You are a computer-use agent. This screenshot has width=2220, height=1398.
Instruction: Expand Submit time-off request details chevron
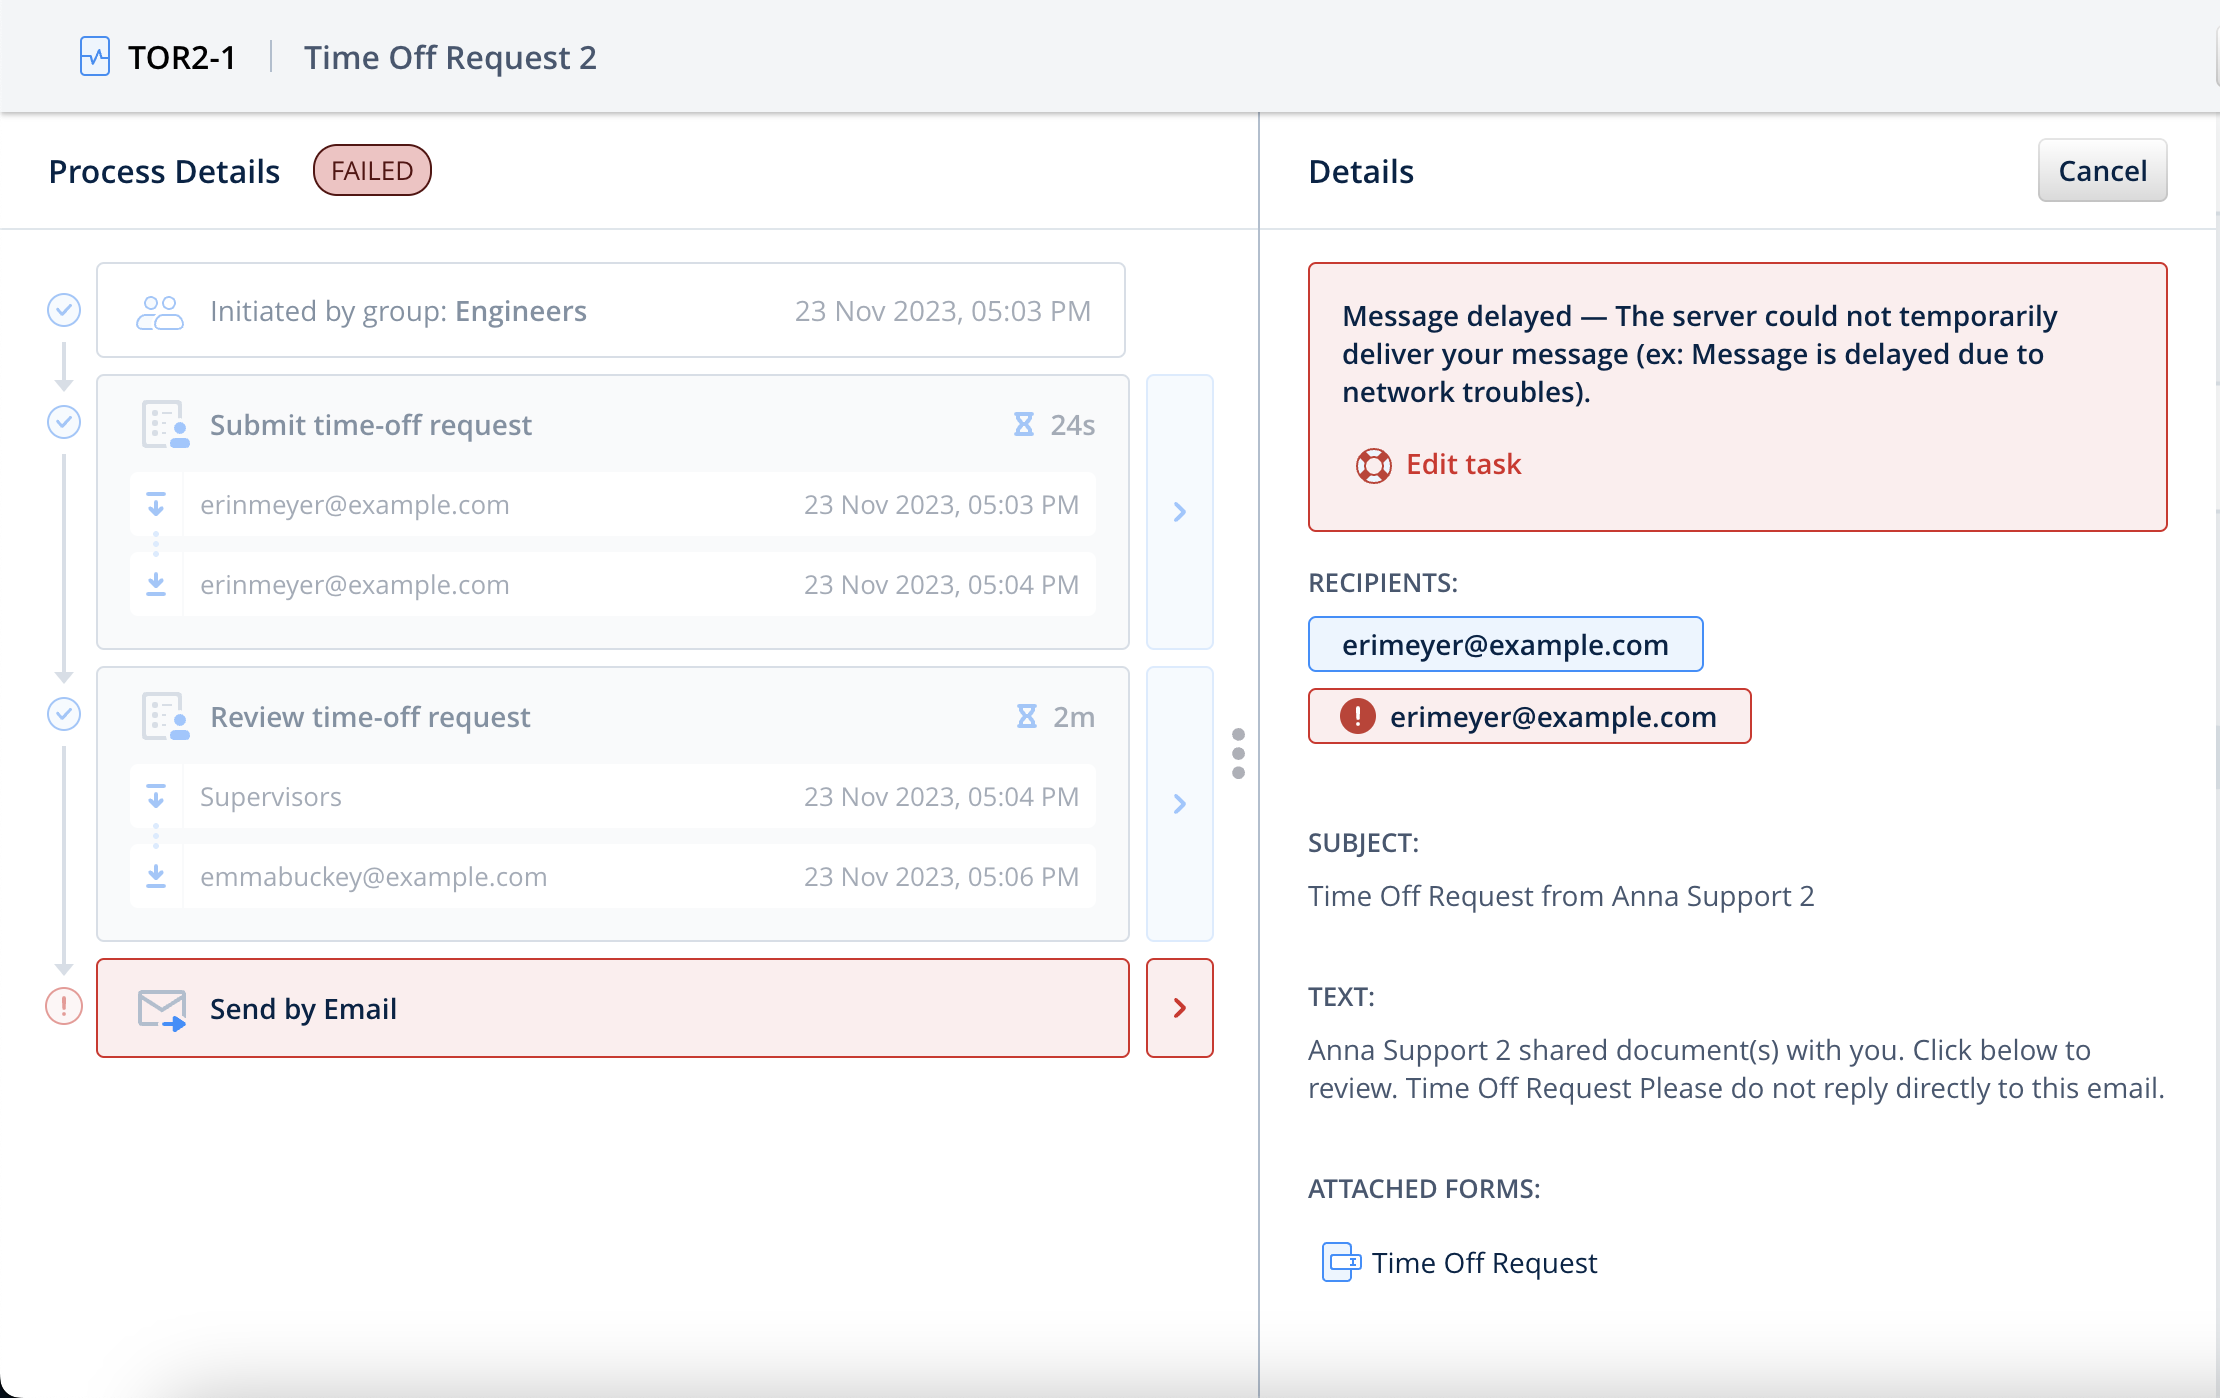[1180, 512]
